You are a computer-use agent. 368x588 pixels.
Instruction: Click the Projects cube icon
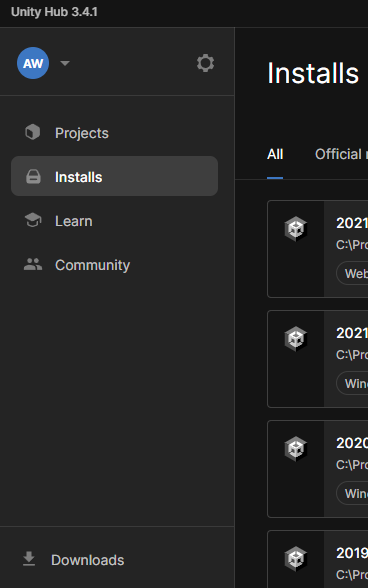point(33,132)
